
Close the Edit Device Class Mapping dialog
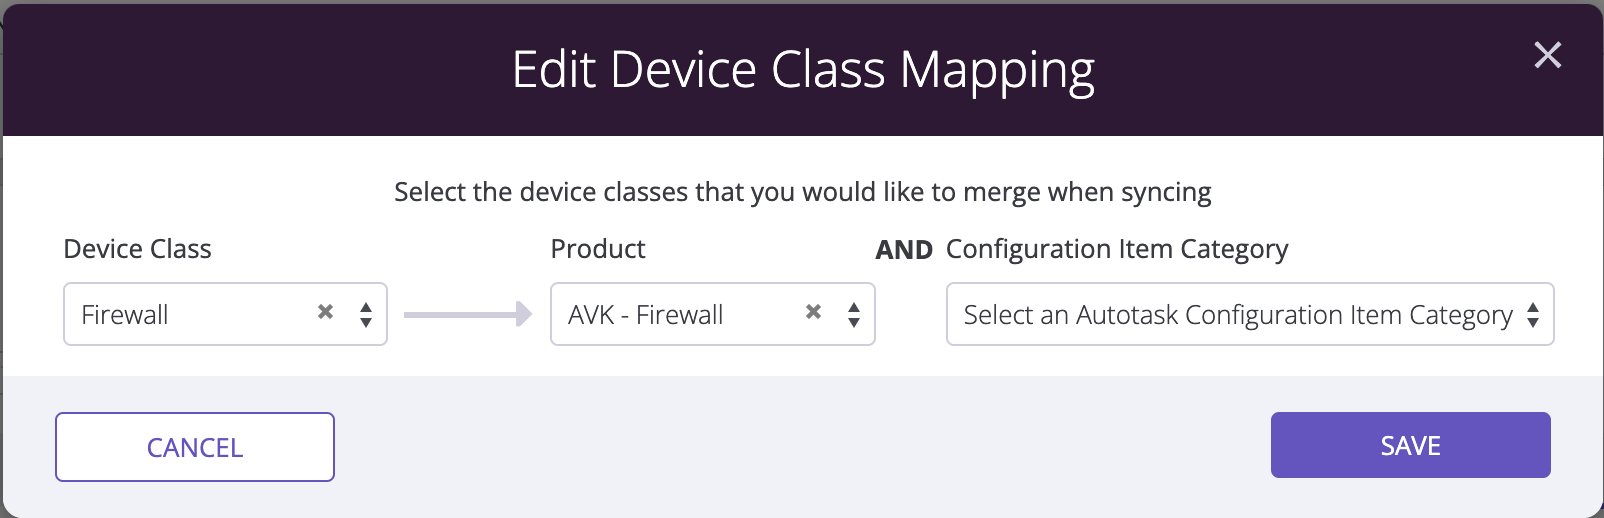(1547, 55)
